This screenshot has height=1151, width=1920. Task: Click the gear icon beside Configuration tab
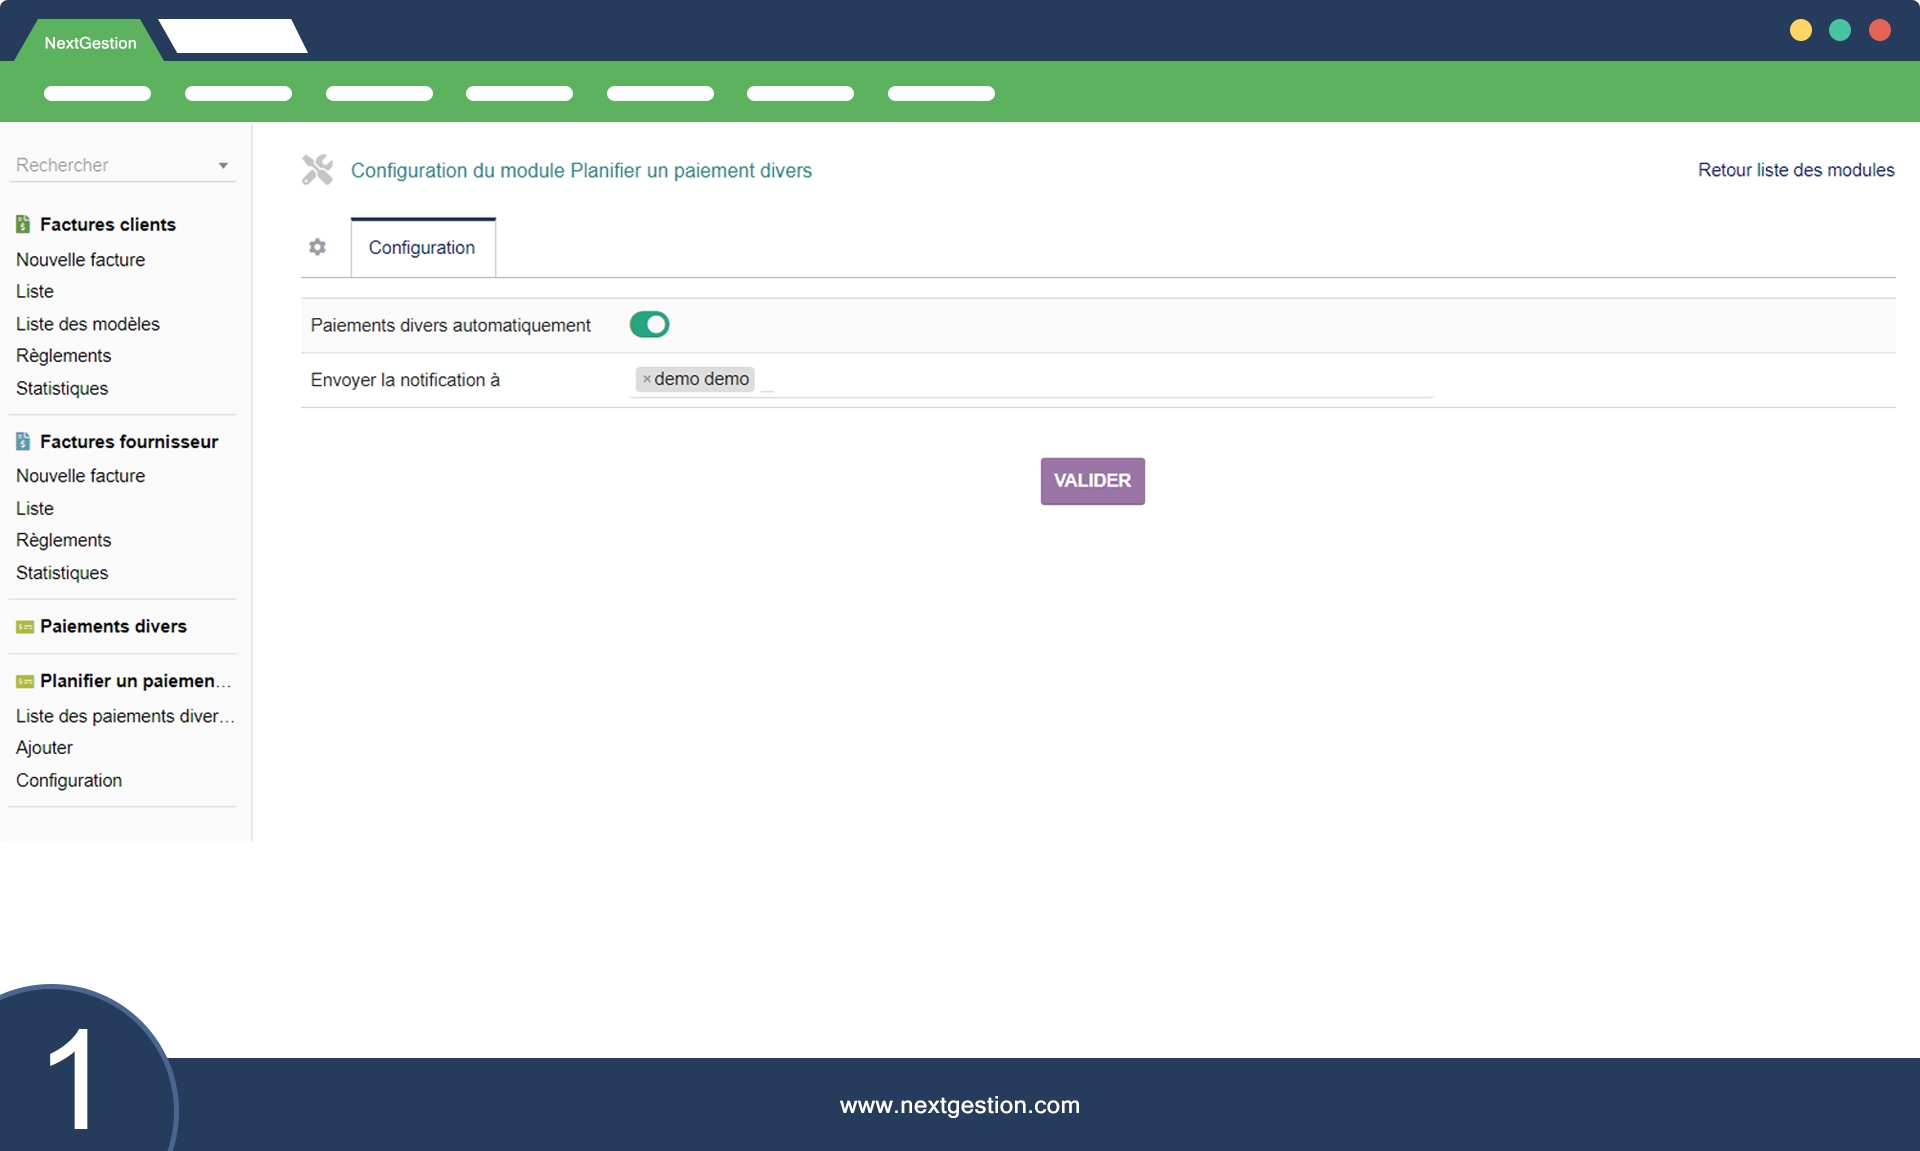[x=317, y=247]
